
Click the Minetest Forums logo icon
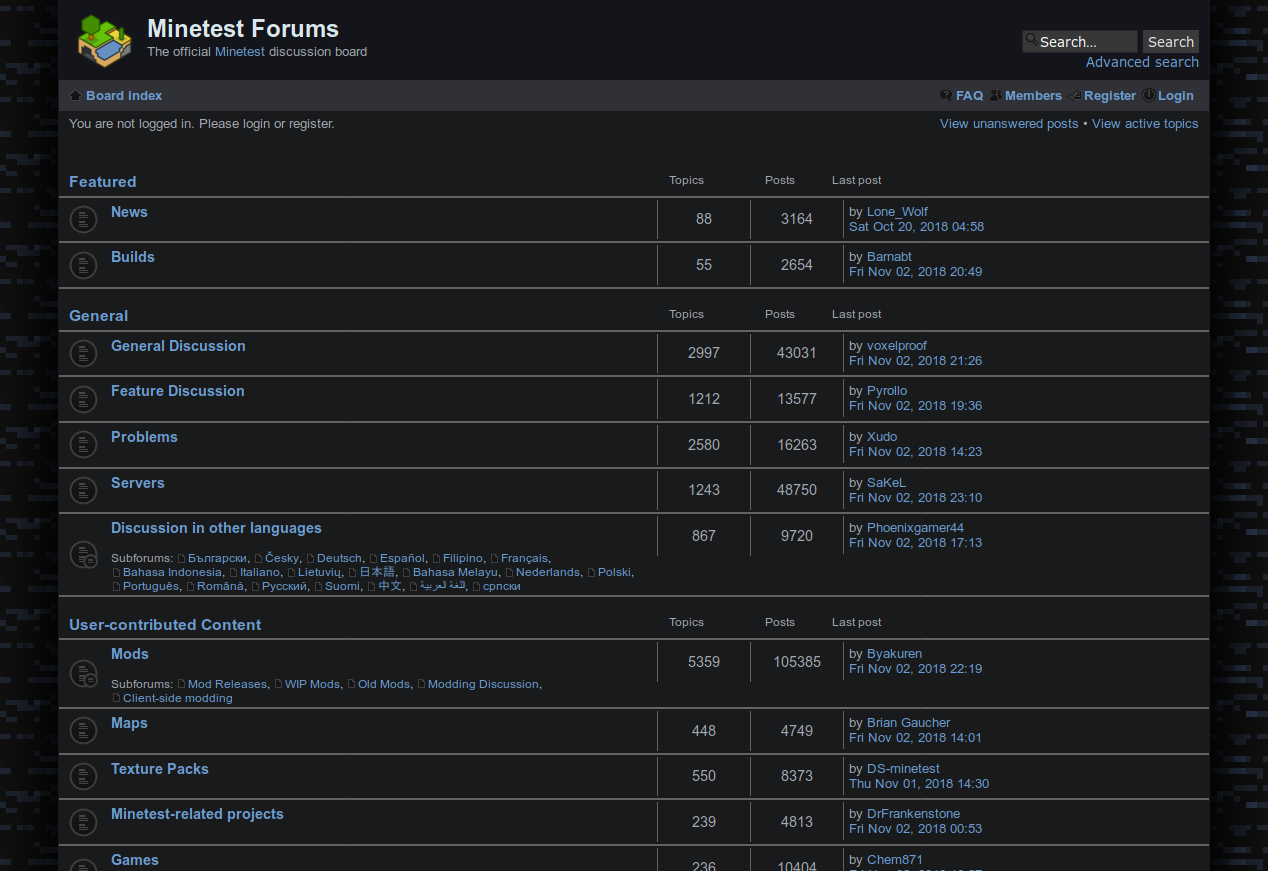click(x=104, y=41)
